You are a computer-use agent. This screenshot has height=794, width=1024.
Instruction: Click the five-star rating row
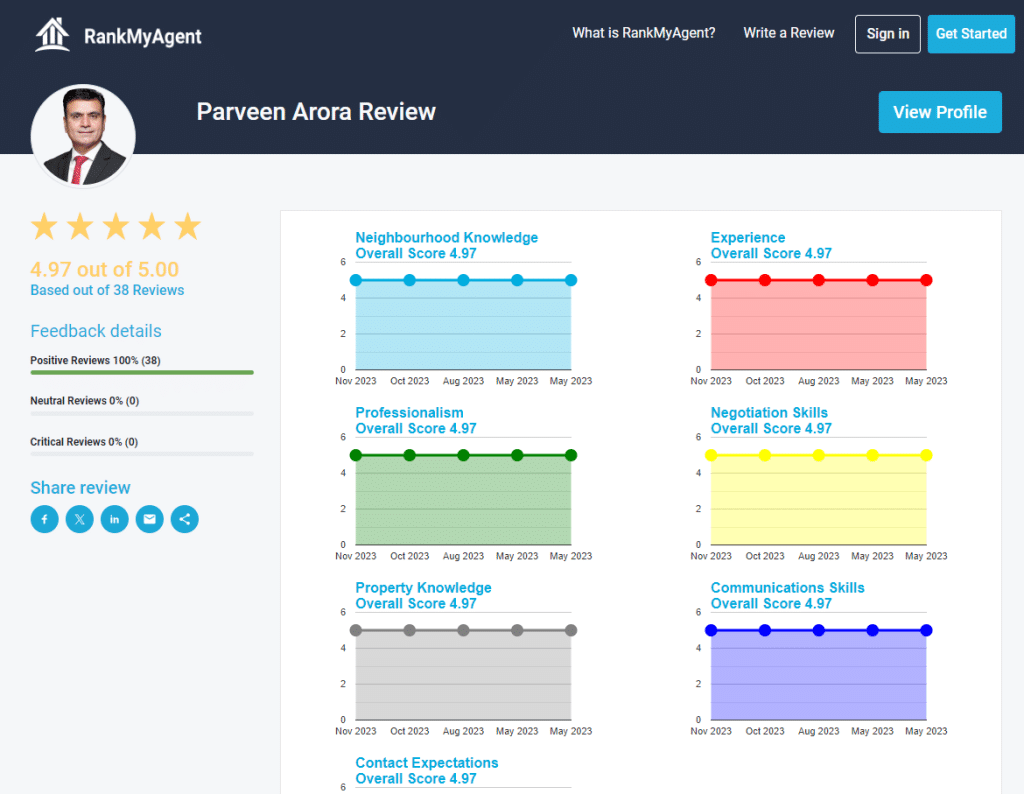pyautogui.click(x=116, y=227)
